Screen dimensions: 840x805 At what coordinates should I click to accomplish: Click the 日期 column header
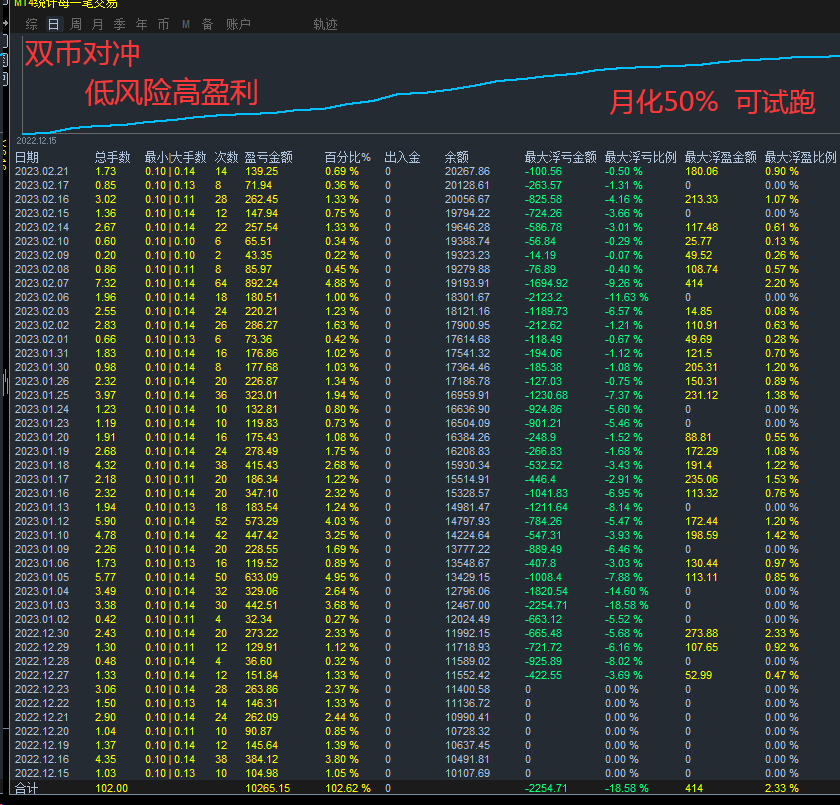(x=27, y=157)
